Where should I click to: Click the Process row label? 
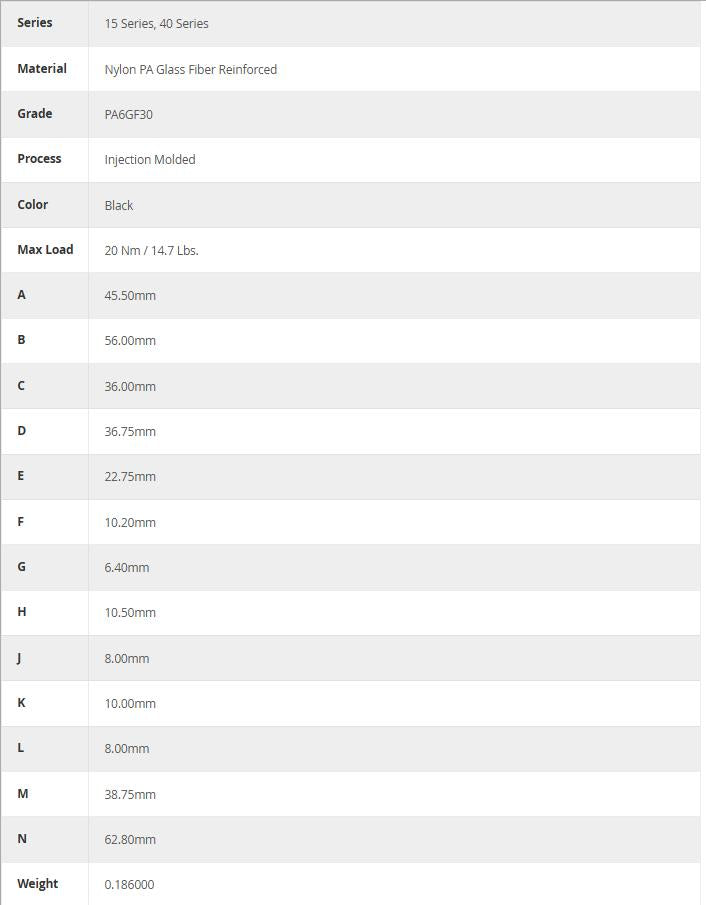[x=39, y=159]
